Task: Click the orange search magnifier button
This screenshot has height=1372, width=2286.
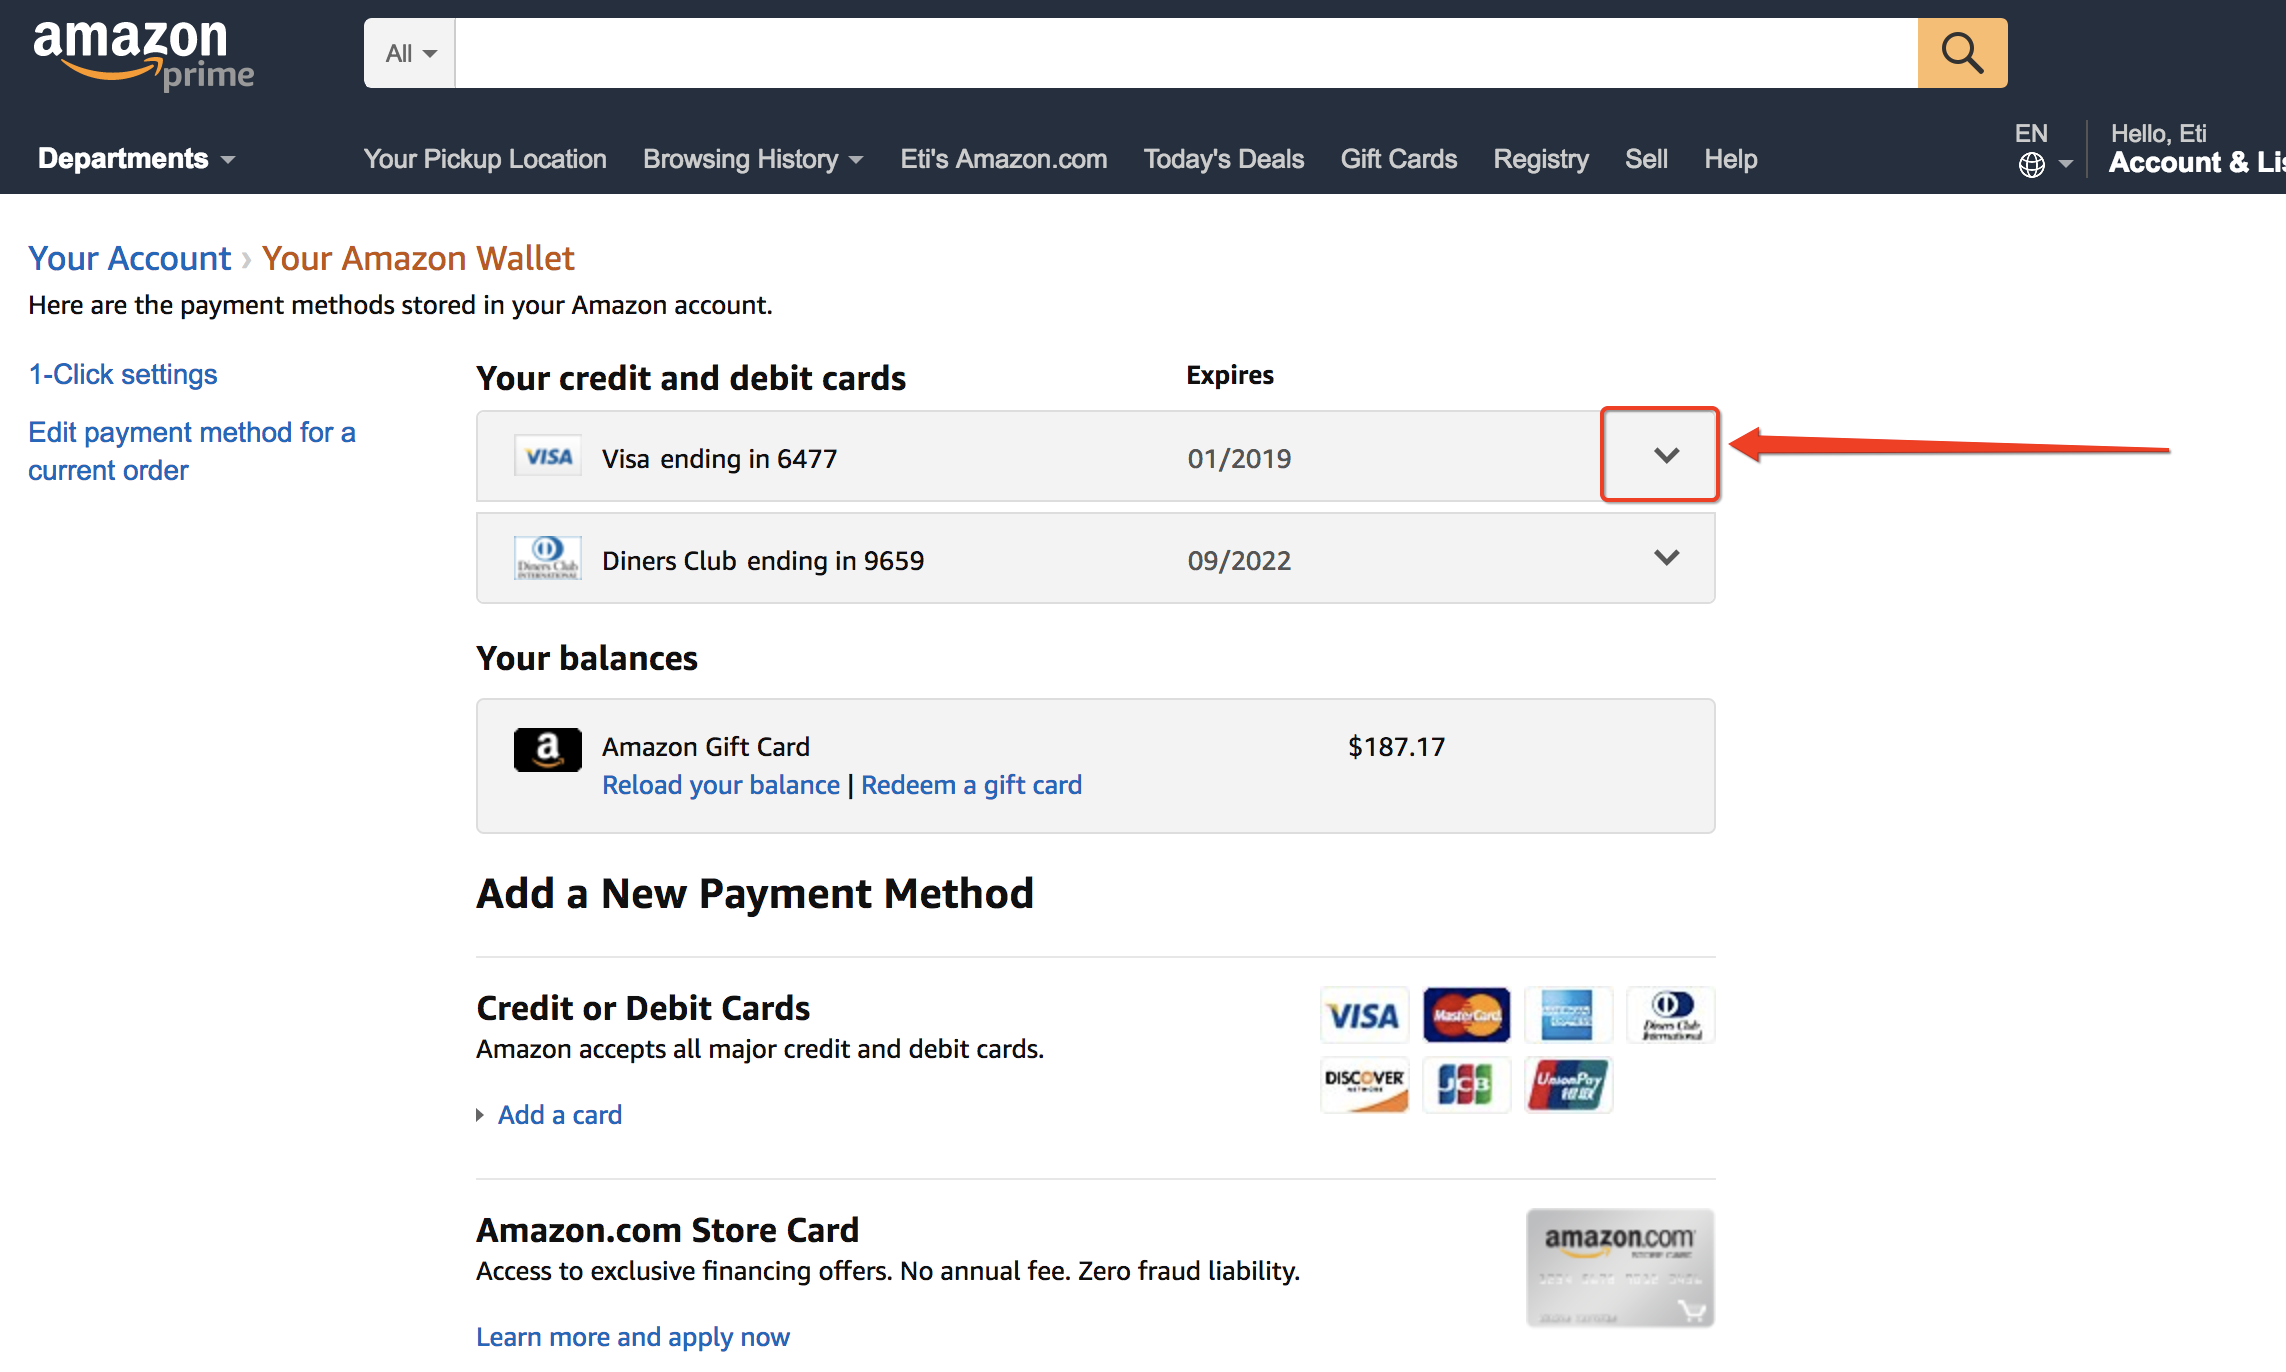Action: point(1962,53)
